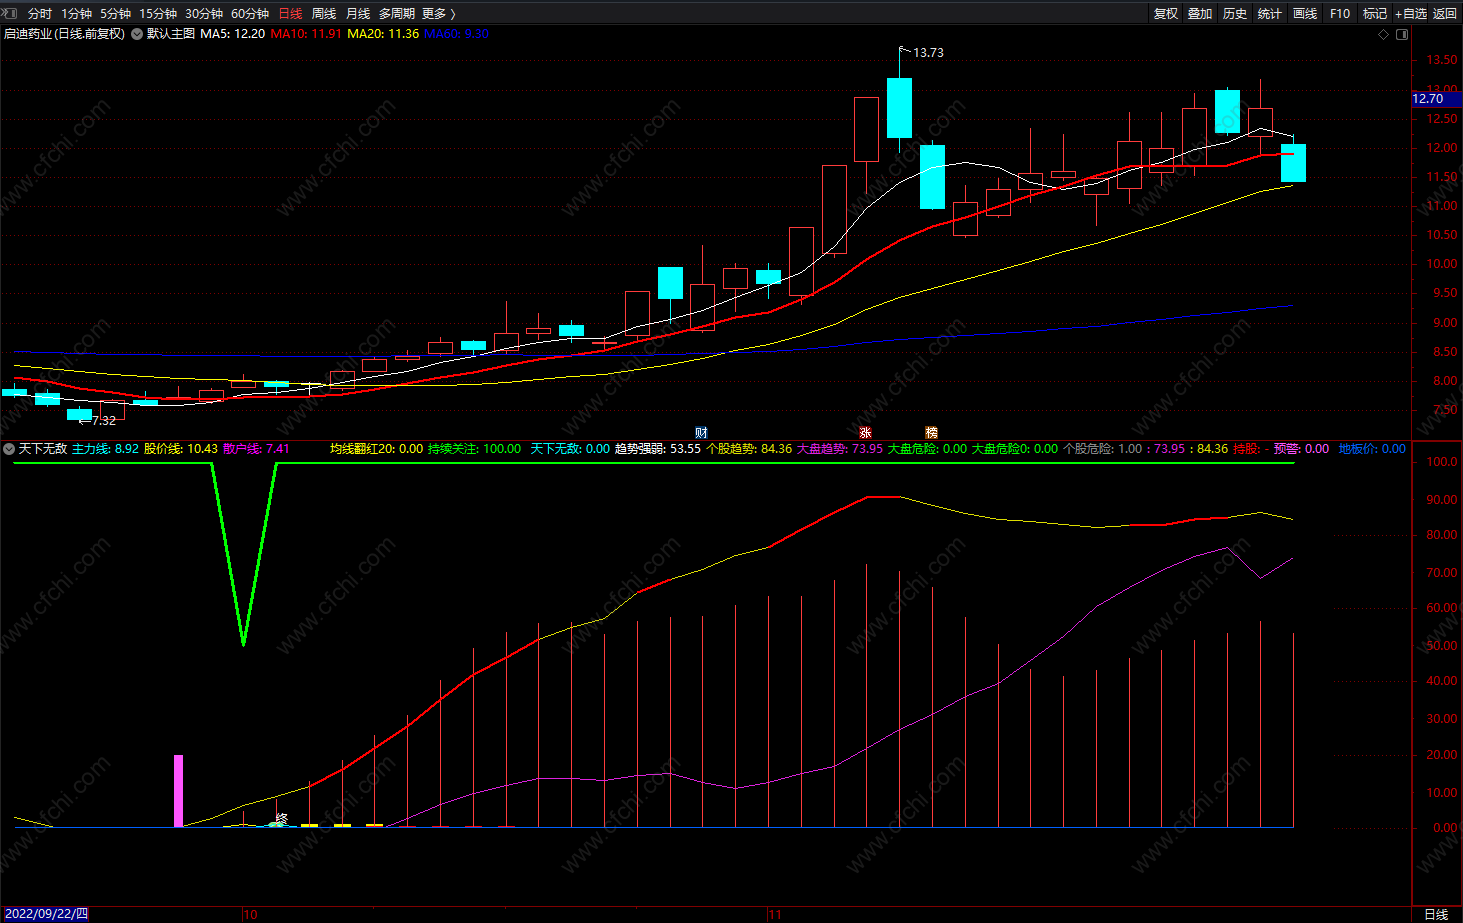This screenshot has width=1463, height=923.
Task: Click the diamond marker icon above chart
Action: pos(1384,34)
